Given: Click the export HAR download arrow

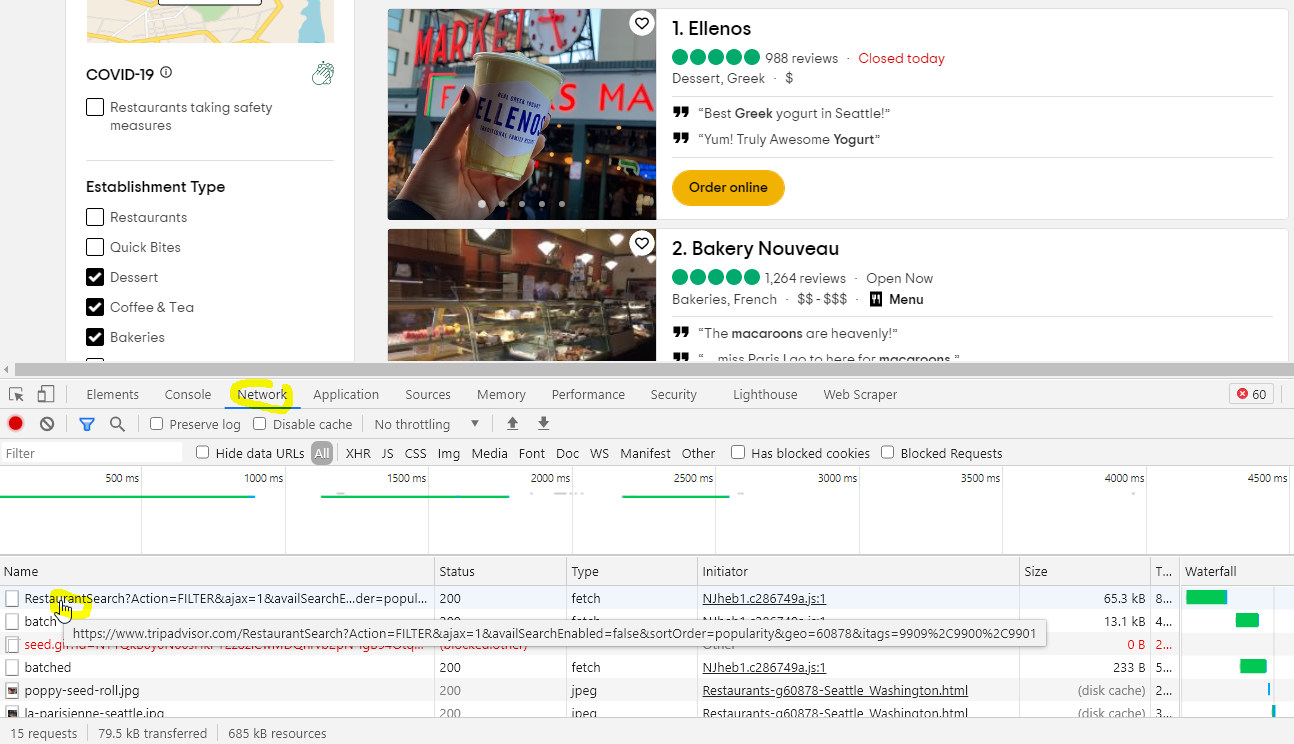Looking at the screenshot, I should tap(543, 424).
